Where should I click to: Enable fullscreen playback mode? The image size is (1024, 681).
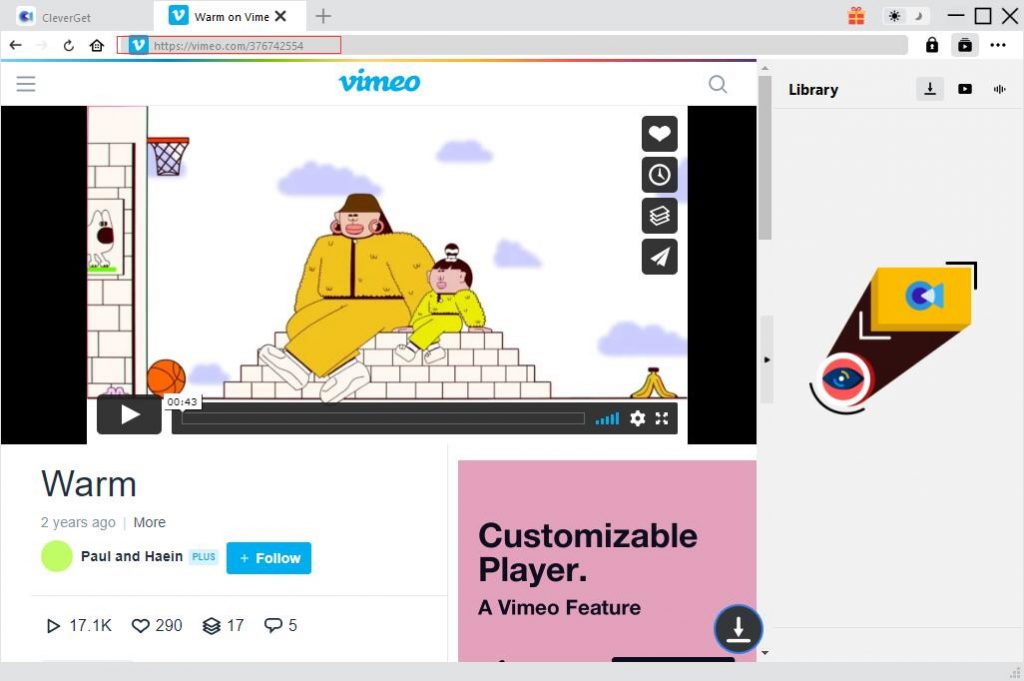click(662, 419)
